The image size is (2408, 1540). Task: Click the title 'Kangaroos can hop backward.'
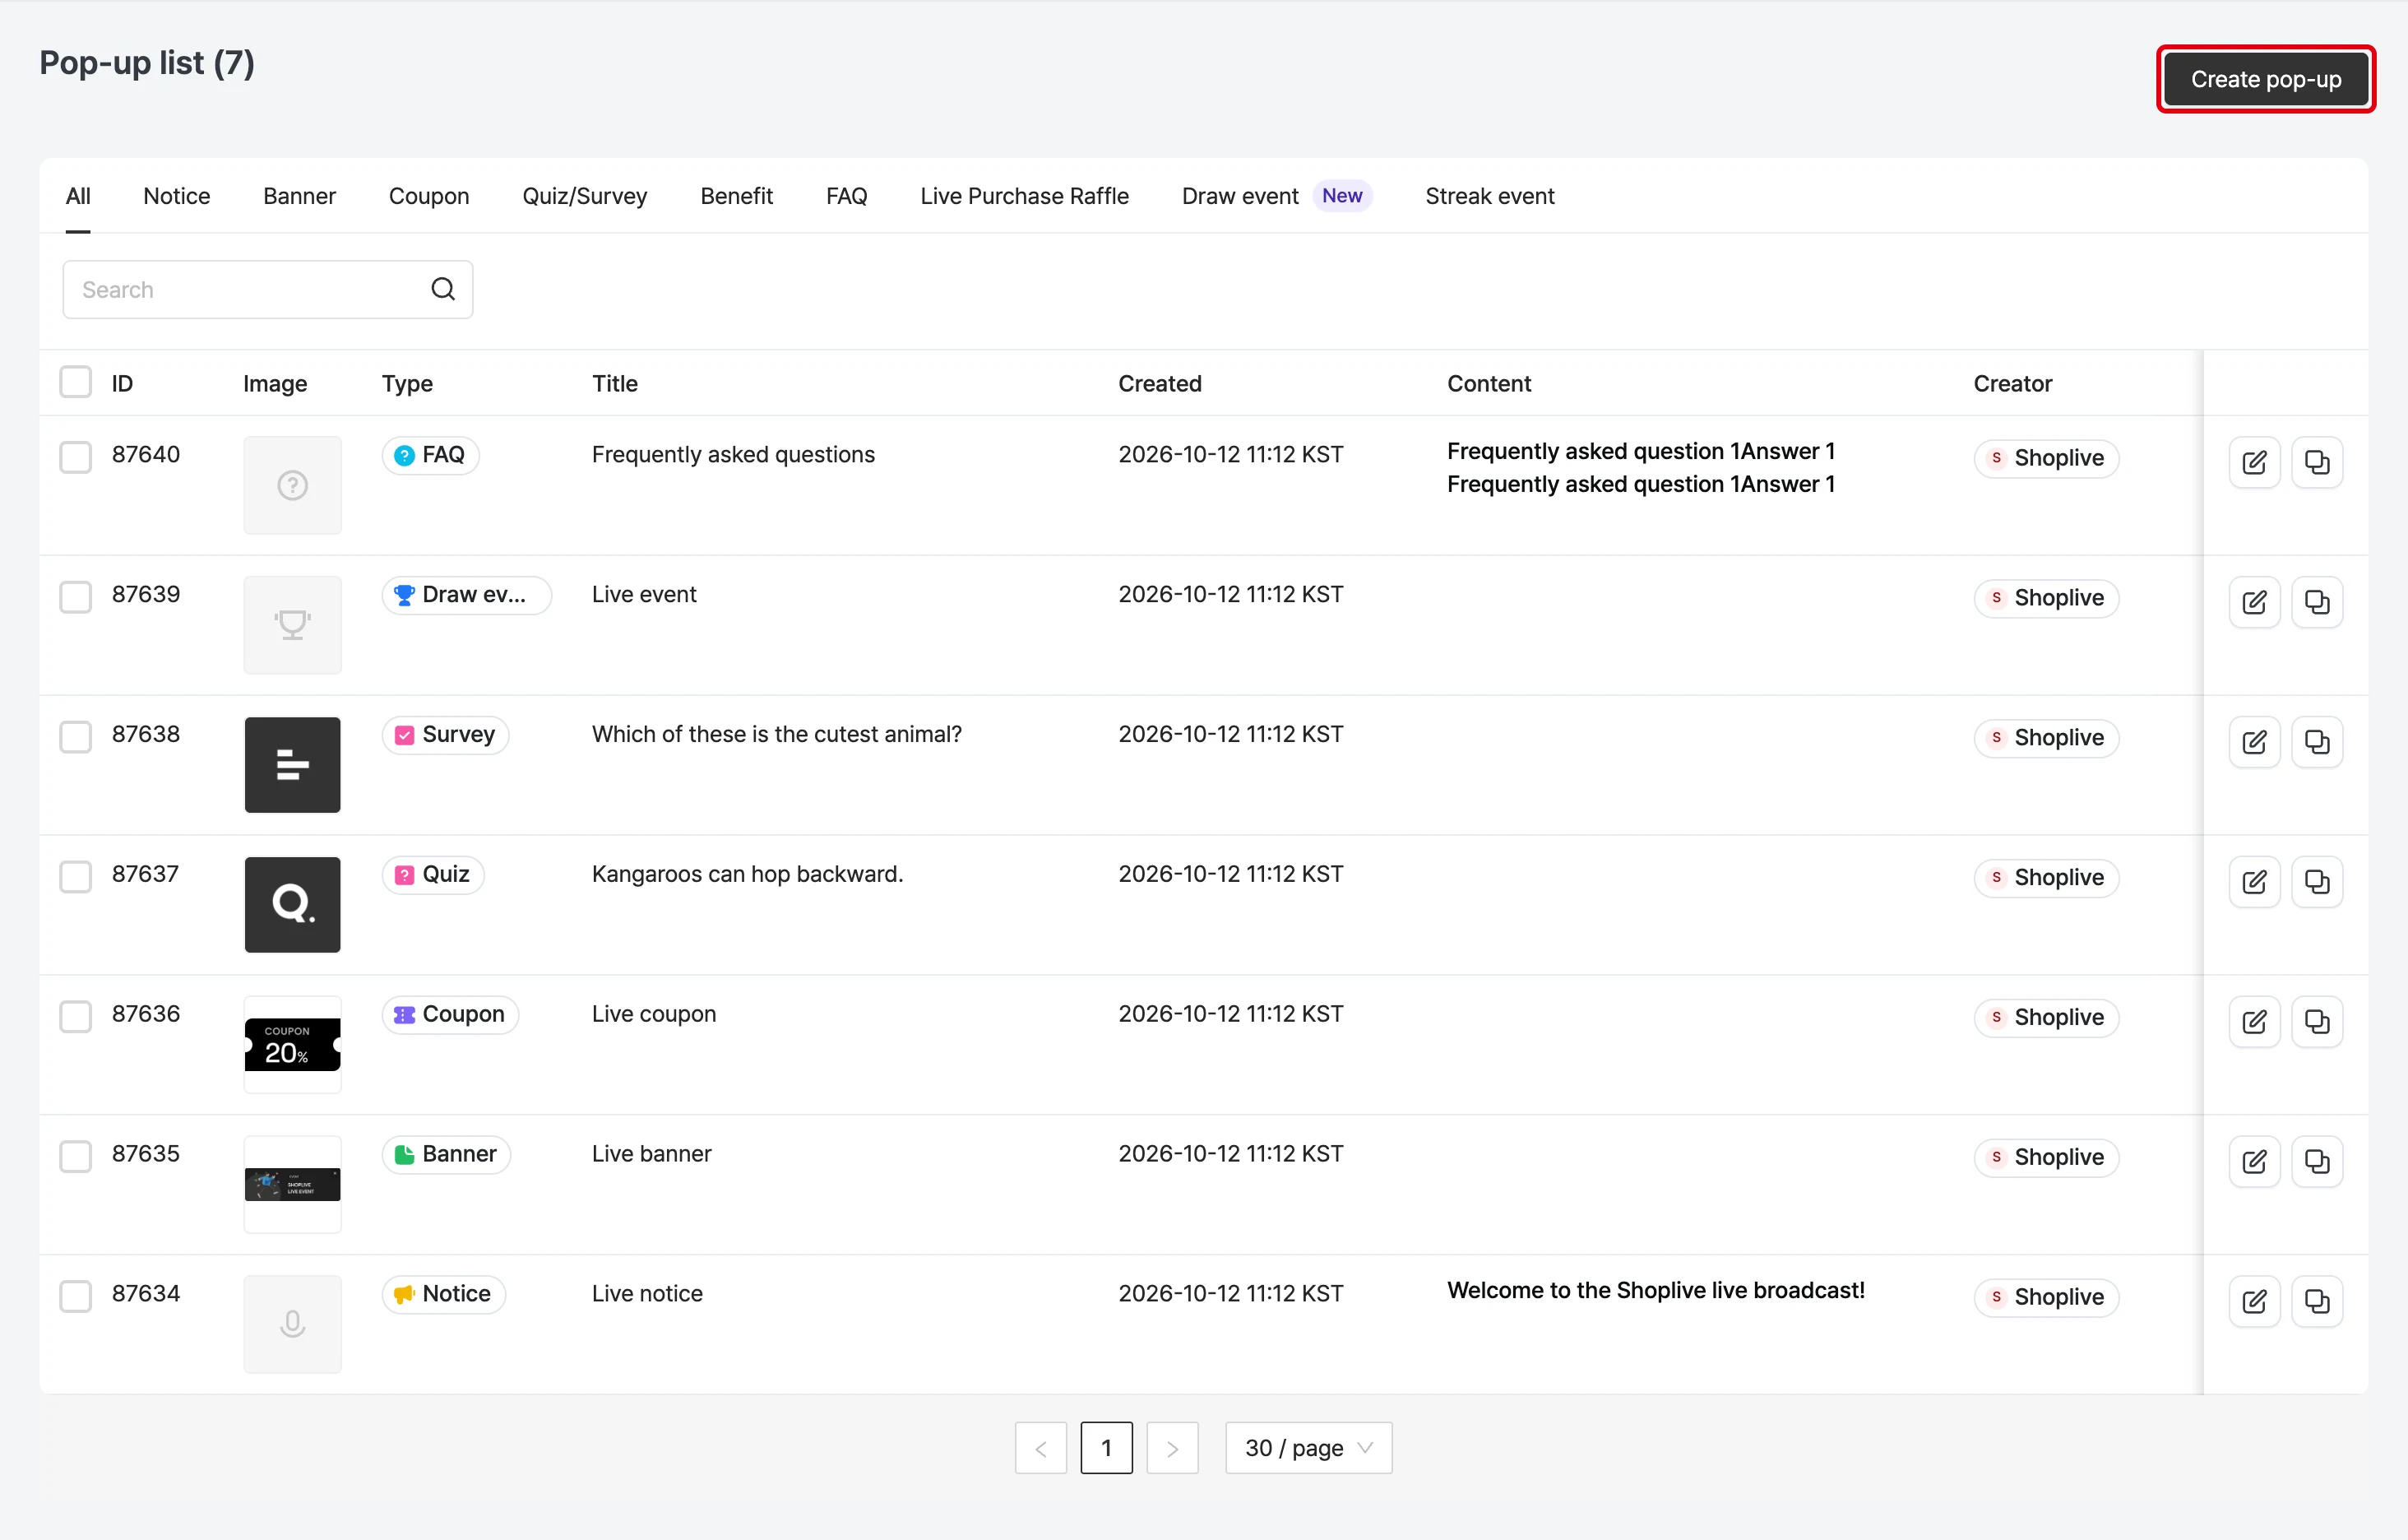pos(747,874)
